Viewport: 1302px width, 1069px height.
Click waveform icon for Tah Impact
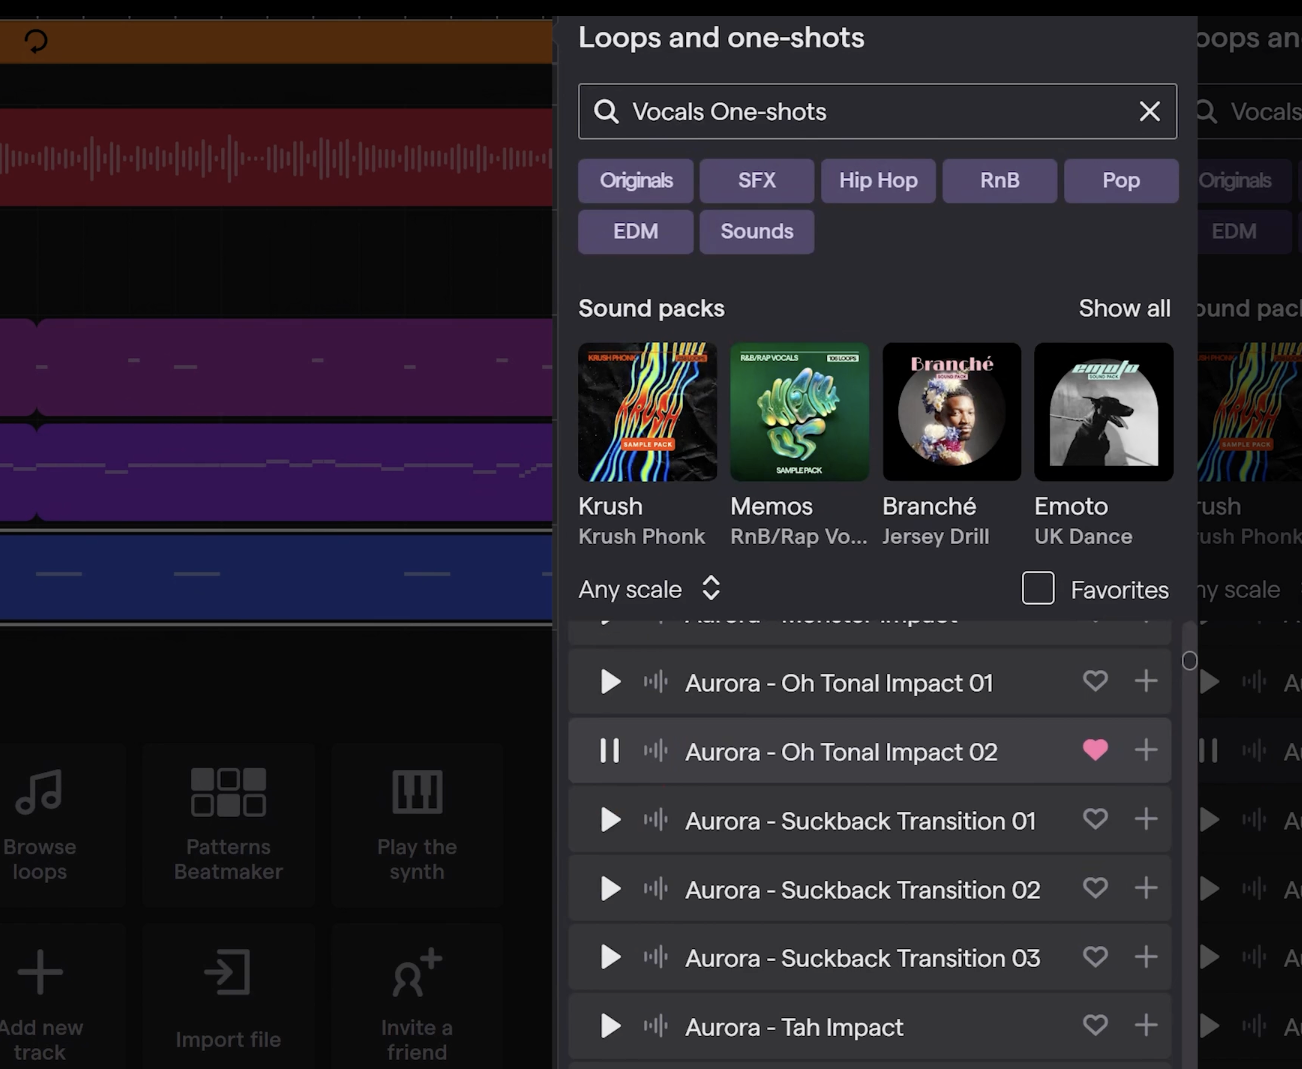[x=656, y=1026]
